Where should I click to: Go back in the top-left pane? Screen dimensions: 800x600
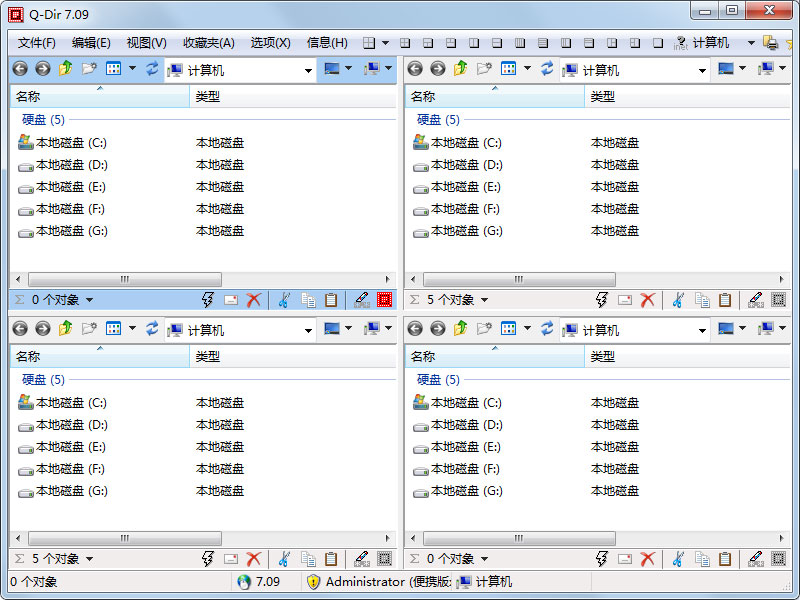20,68
